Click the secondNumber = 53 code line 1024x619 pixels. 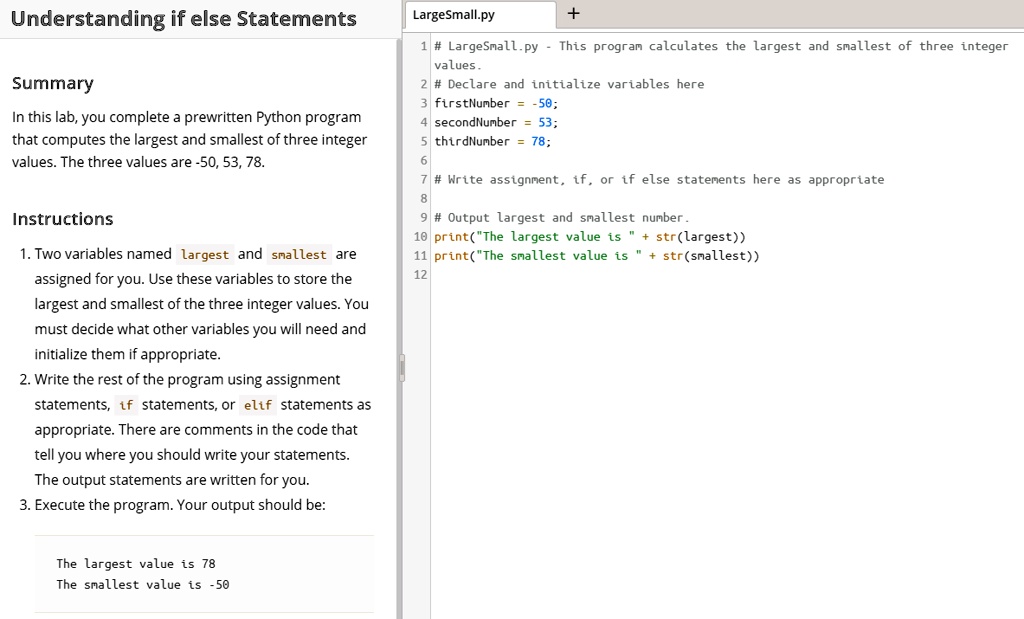tap(496, 122)
